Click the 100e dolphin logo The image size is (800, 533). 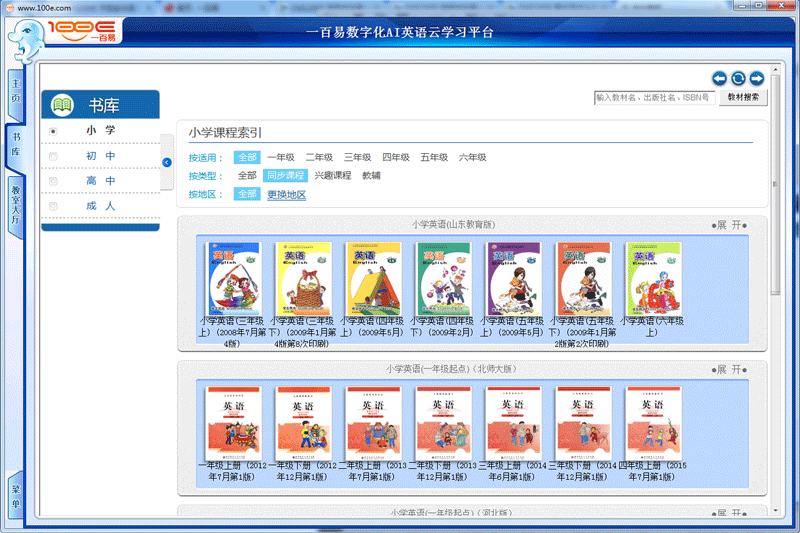tap(26, 41)
